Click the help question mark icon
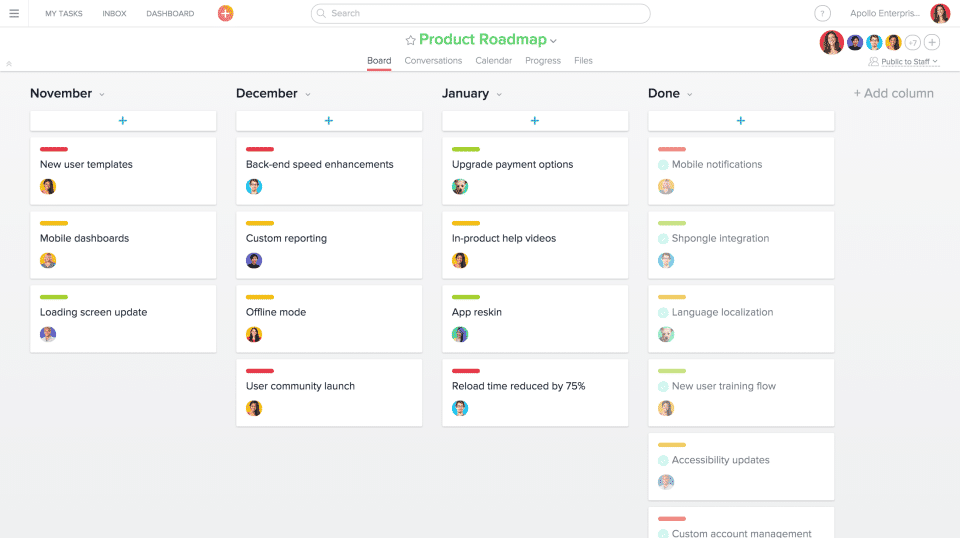 pos(822,14)
